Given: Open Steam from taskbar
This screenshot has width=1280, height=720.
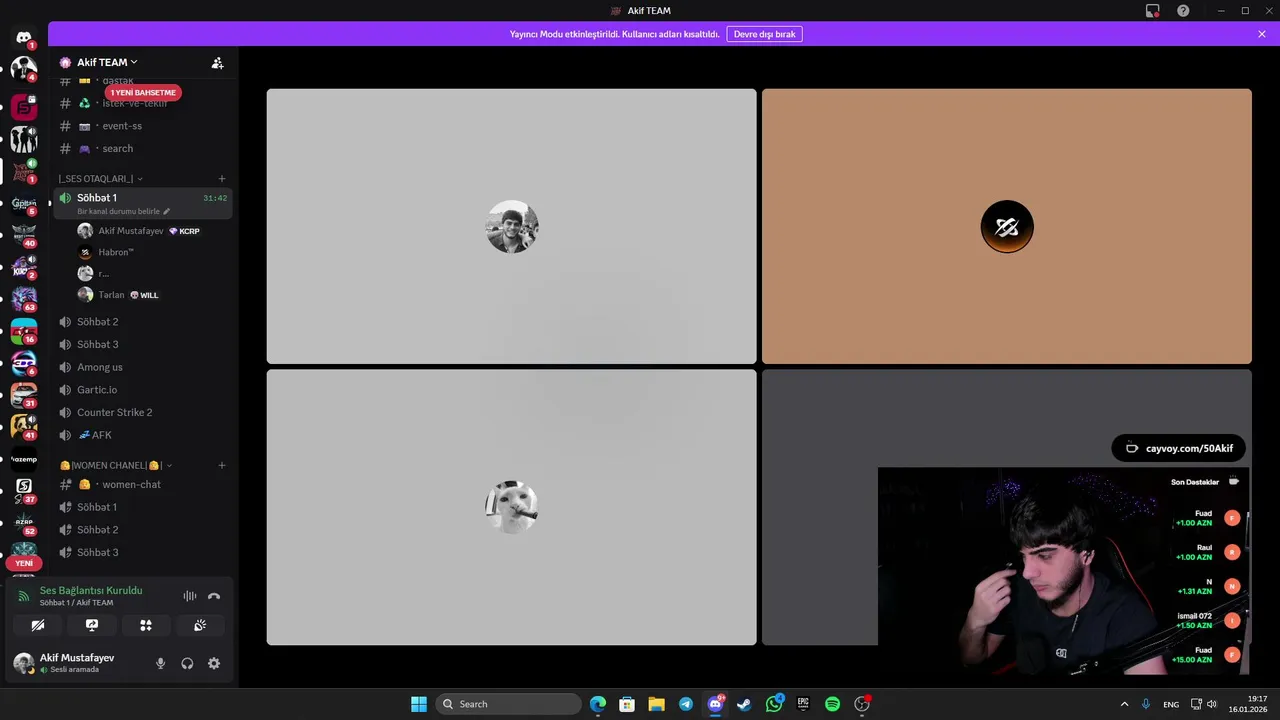Looking at the screenshot, I should tap(744, 704).
